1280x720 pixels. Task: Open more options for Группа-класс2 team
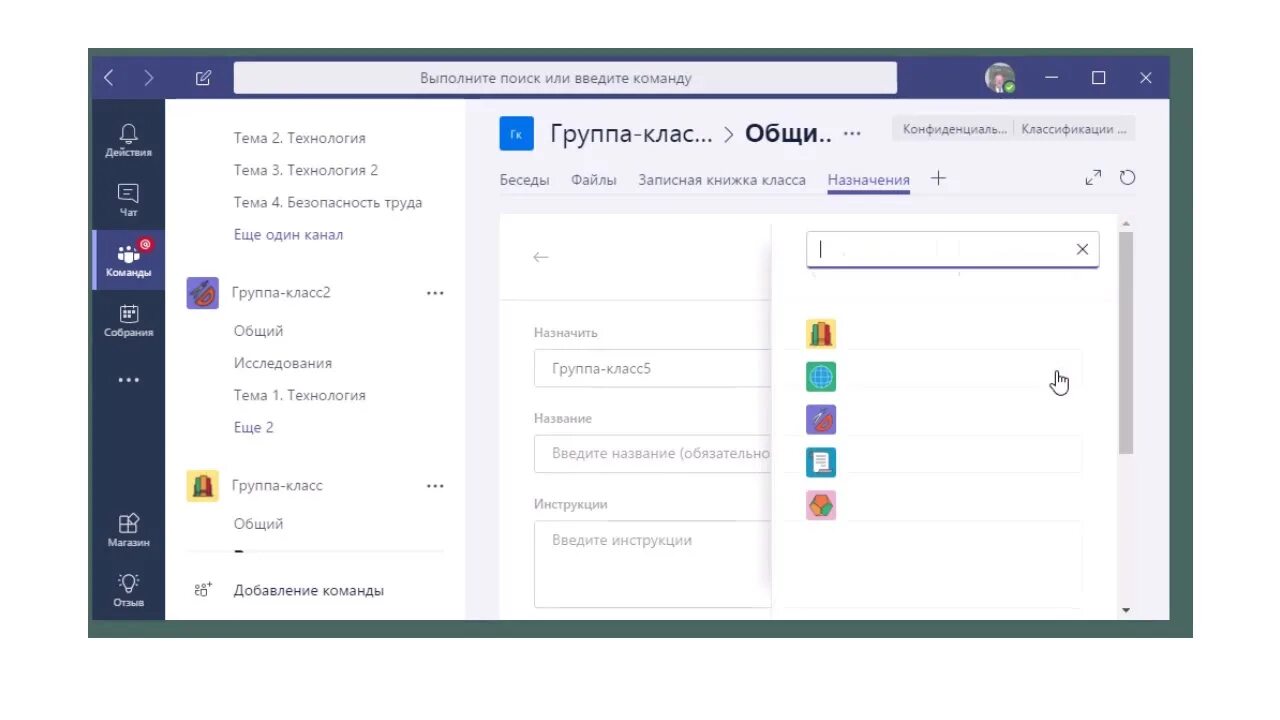tap(435, 293)
